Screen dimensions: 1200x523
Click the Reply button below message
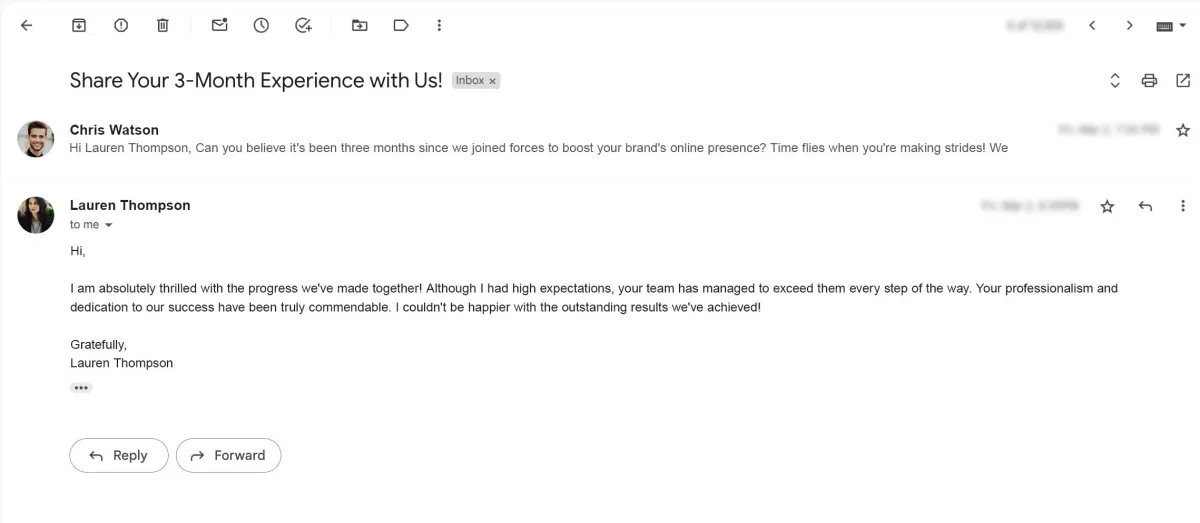(119, 455)
